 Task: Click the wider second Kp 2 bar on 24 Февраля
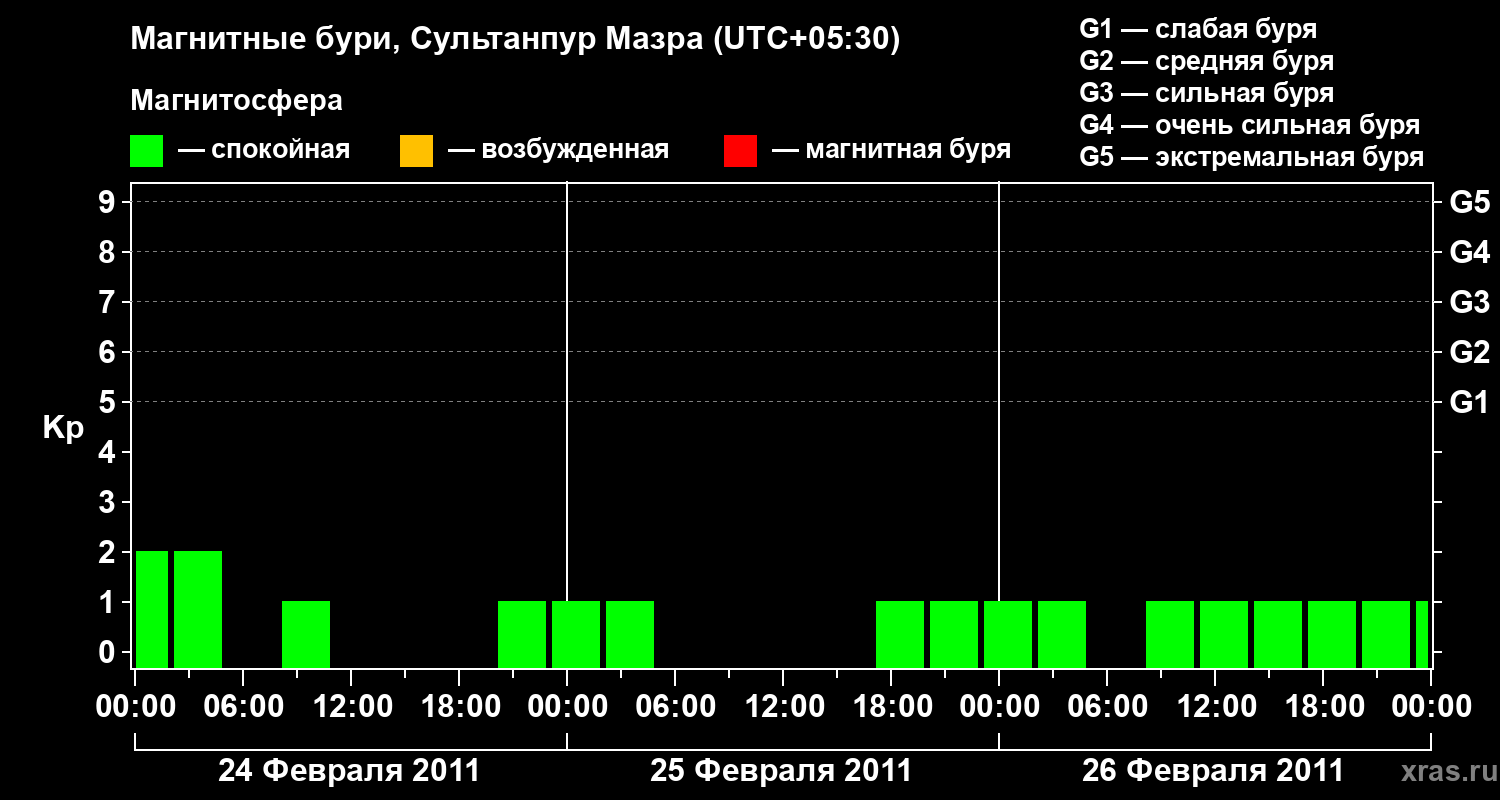tap(198, 609)
